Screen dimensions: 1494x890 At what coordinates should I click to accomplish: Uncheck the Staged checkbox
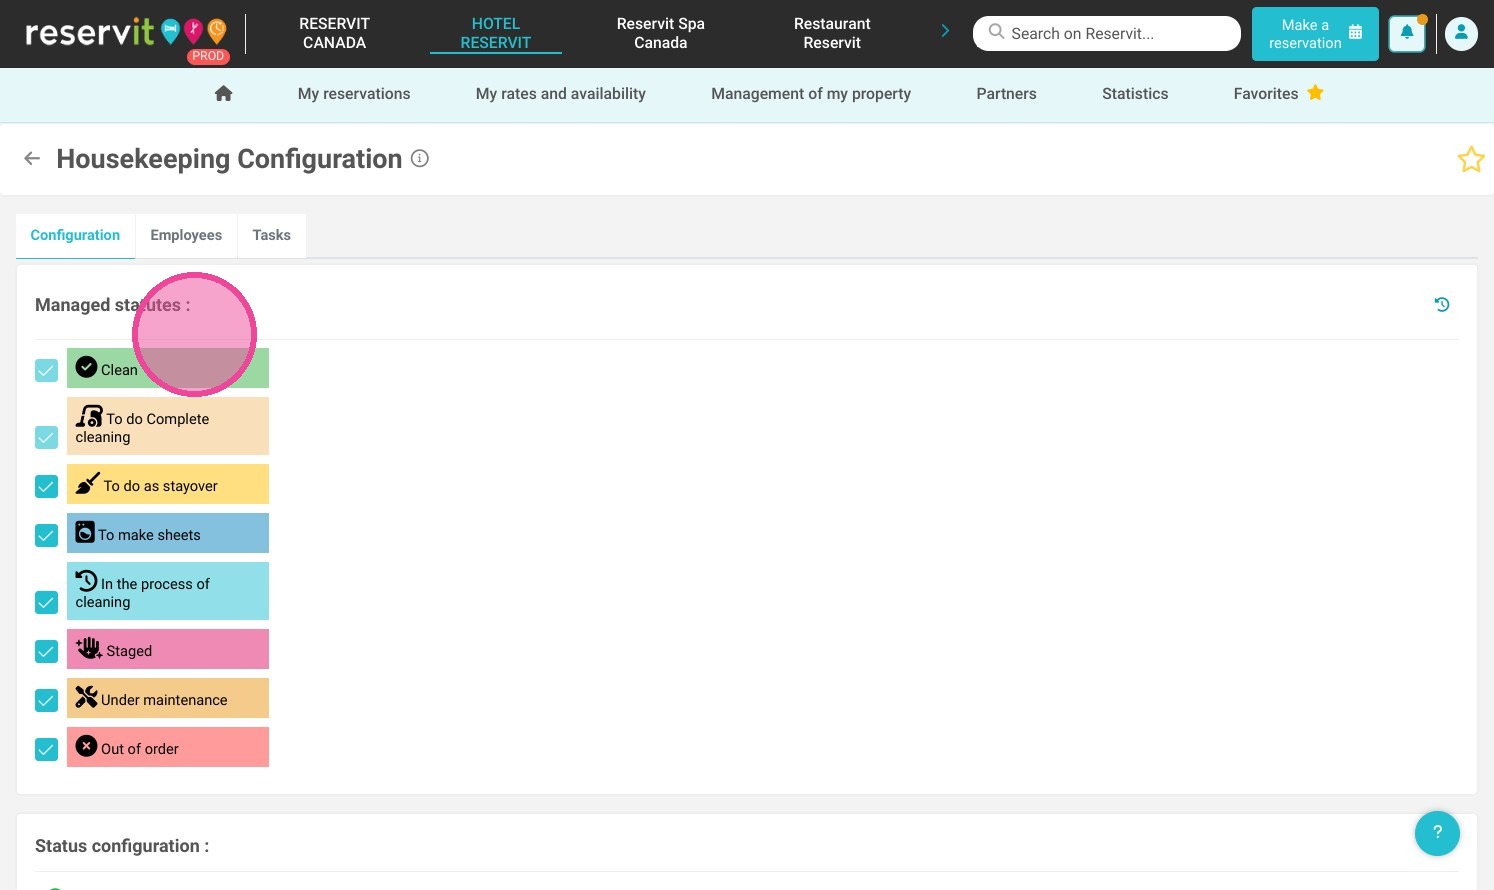(x=47, y=651)
